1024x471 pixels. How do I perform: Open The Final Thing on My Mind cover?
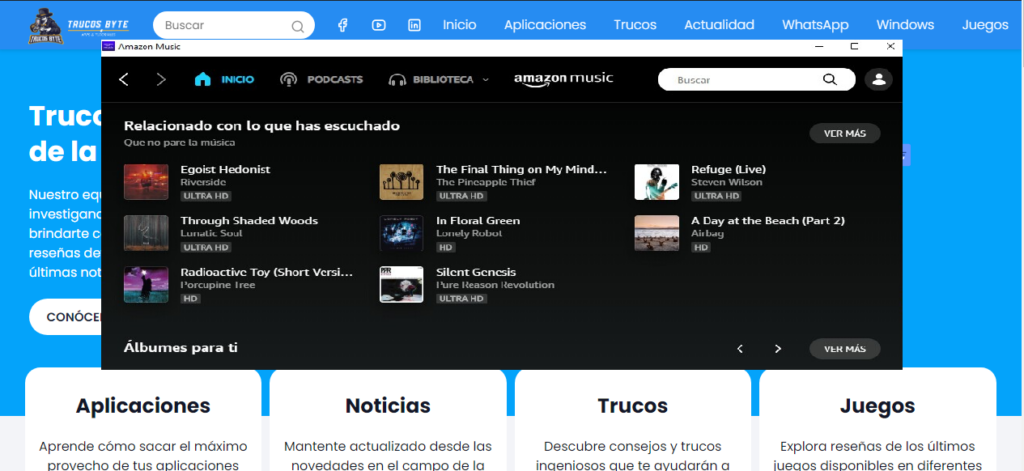[402, 182]
